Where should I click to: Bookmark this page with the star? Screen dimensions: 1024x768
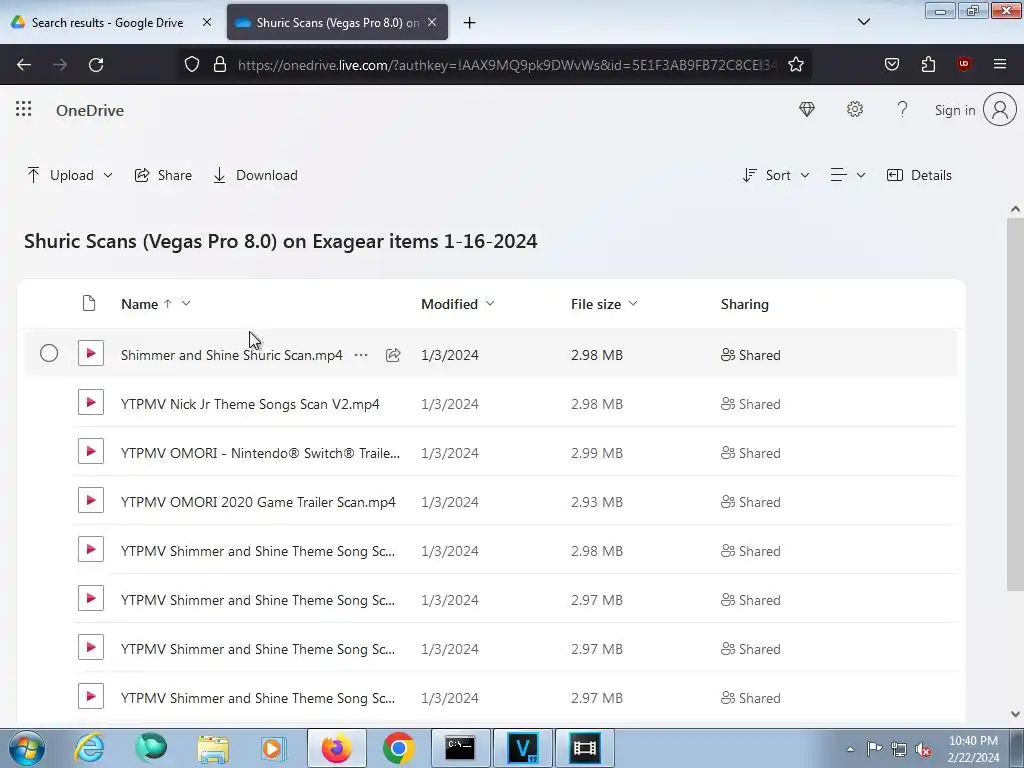[x=795, y=65]
